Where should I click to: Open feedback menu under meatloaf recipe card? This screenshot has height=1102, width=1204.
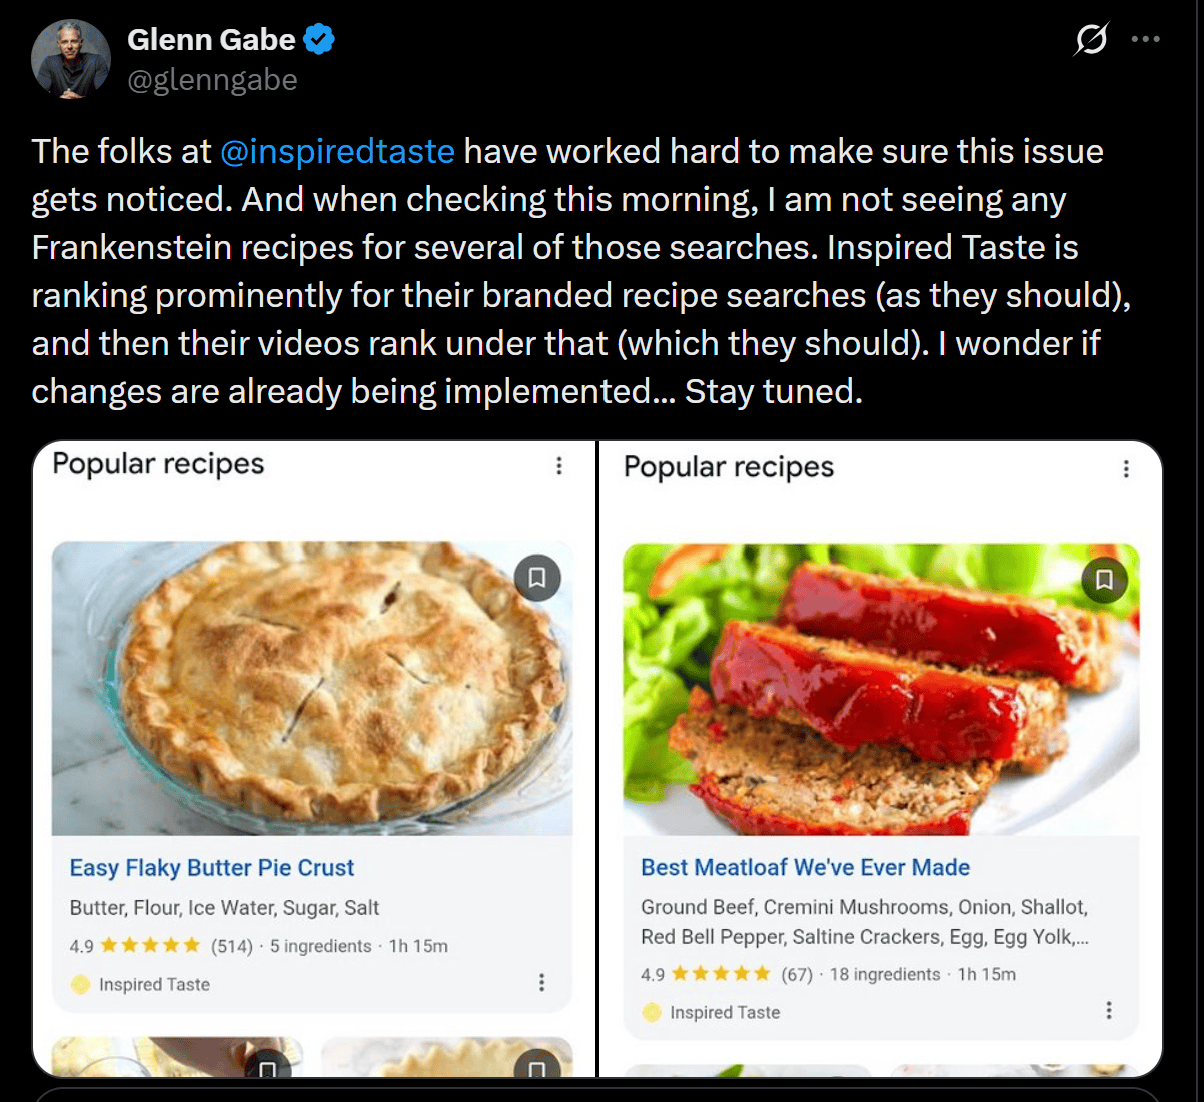(1109, 1011)
